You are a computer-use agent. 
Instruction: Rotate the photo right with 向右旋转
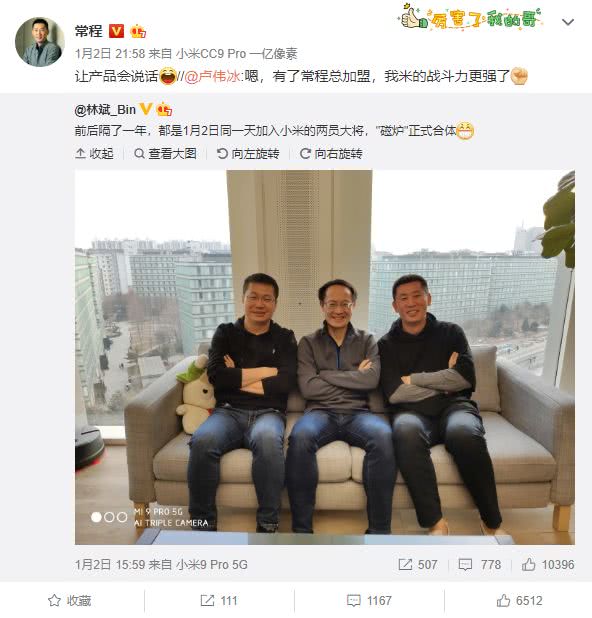point(331,154)
